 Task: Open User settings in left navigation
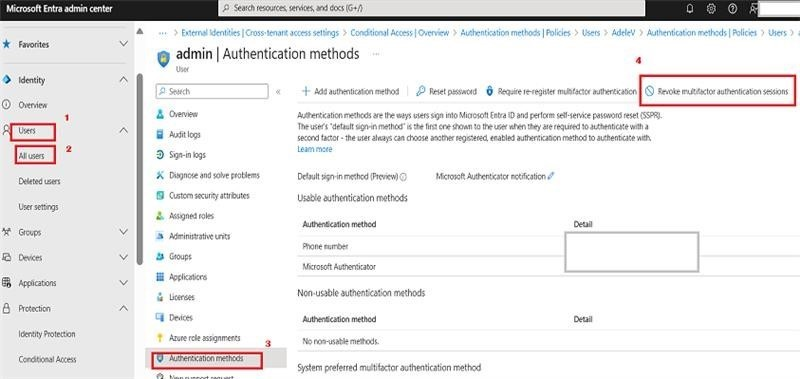(38, 207)
